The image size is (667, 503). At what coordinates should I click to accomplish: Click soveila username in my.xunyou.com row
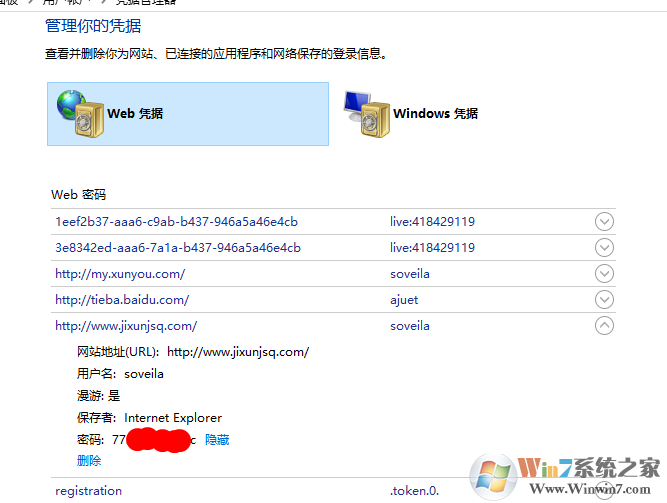[410, 274]
